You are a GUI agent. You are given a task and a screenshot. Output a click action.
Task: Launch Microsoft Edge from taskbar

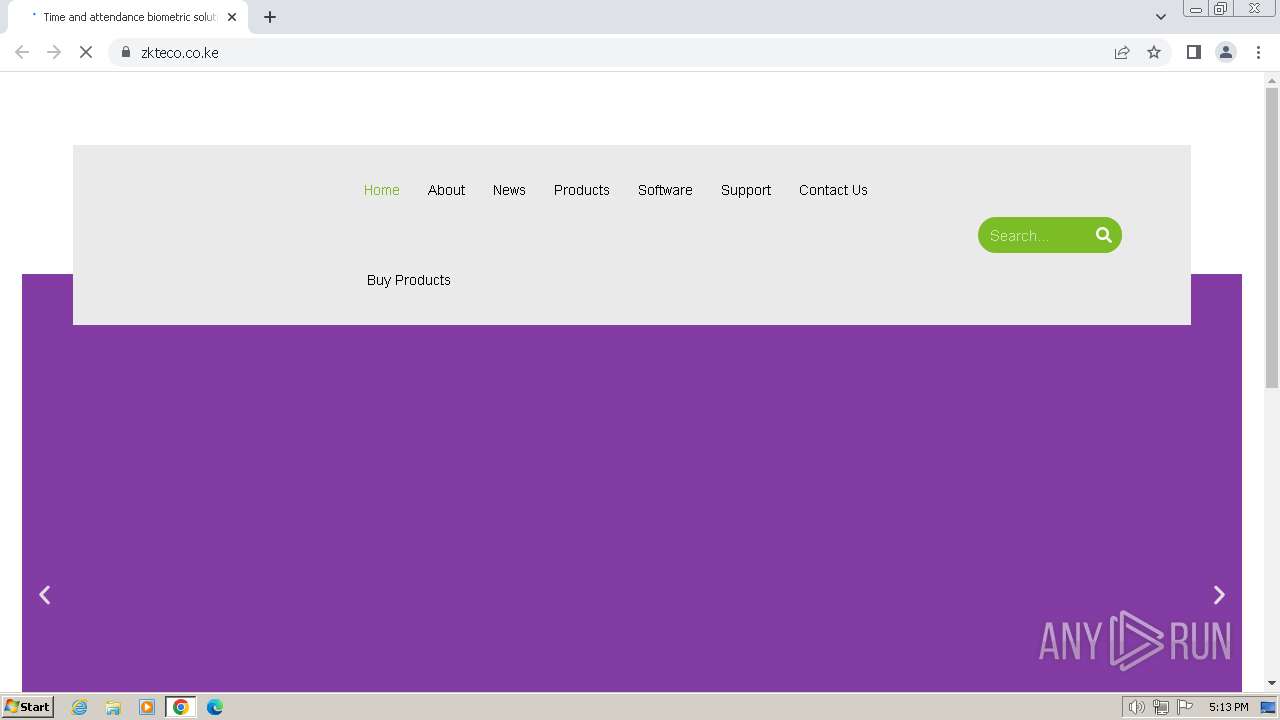(215, 707)
